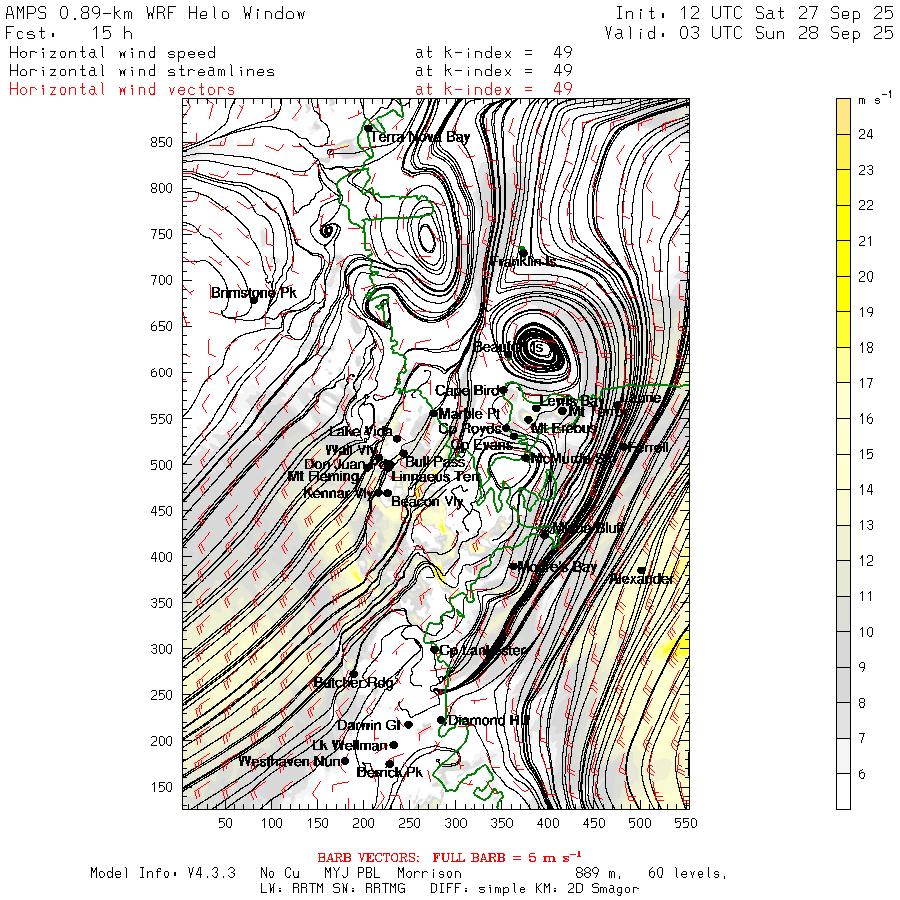Click the plot title AMPS 0.89-km WRF Helo Window

pos(156,14)
